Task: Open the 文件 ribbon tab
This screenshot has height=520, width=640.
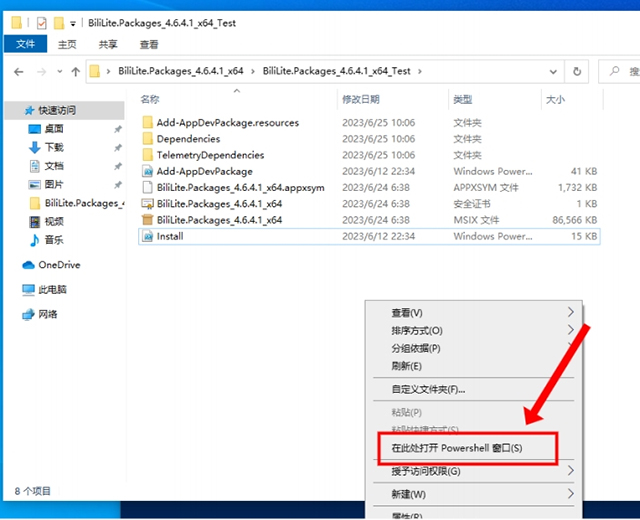Action: [25, 44]
